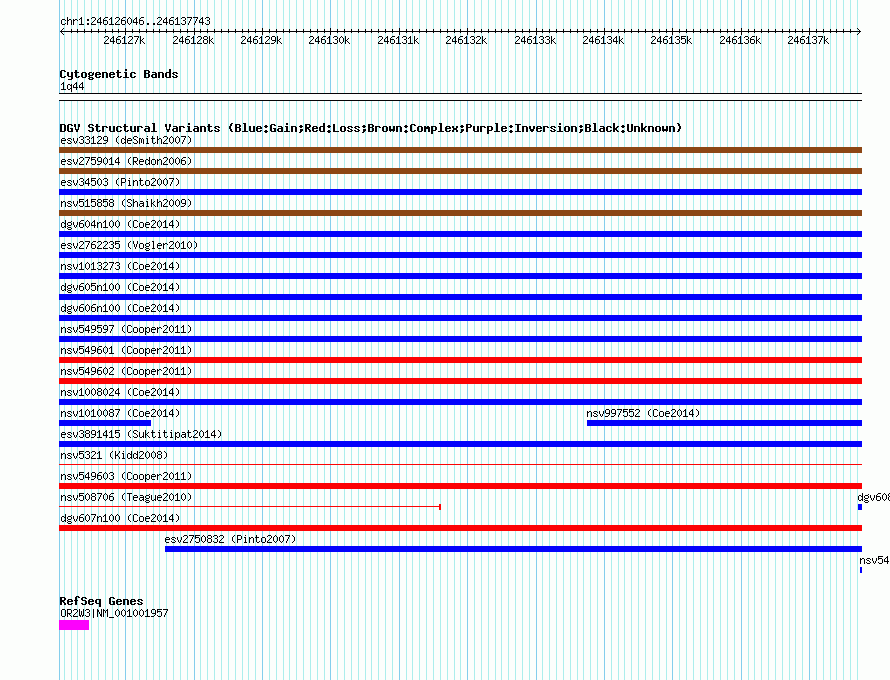Select the chr1:246126046..246137743 region label
This screenshot has width=890, height=680.
(135, 21)
